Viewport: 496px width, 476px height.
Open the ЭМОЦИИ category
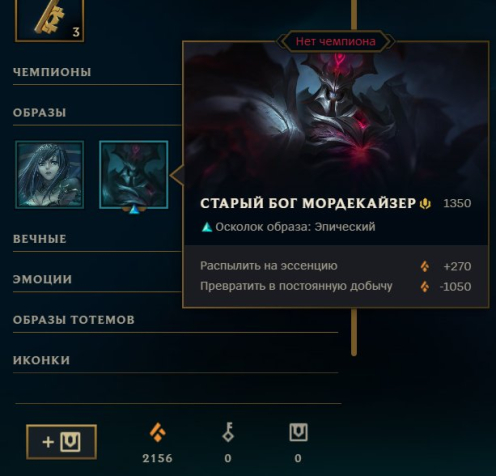(x=42, y=279)
